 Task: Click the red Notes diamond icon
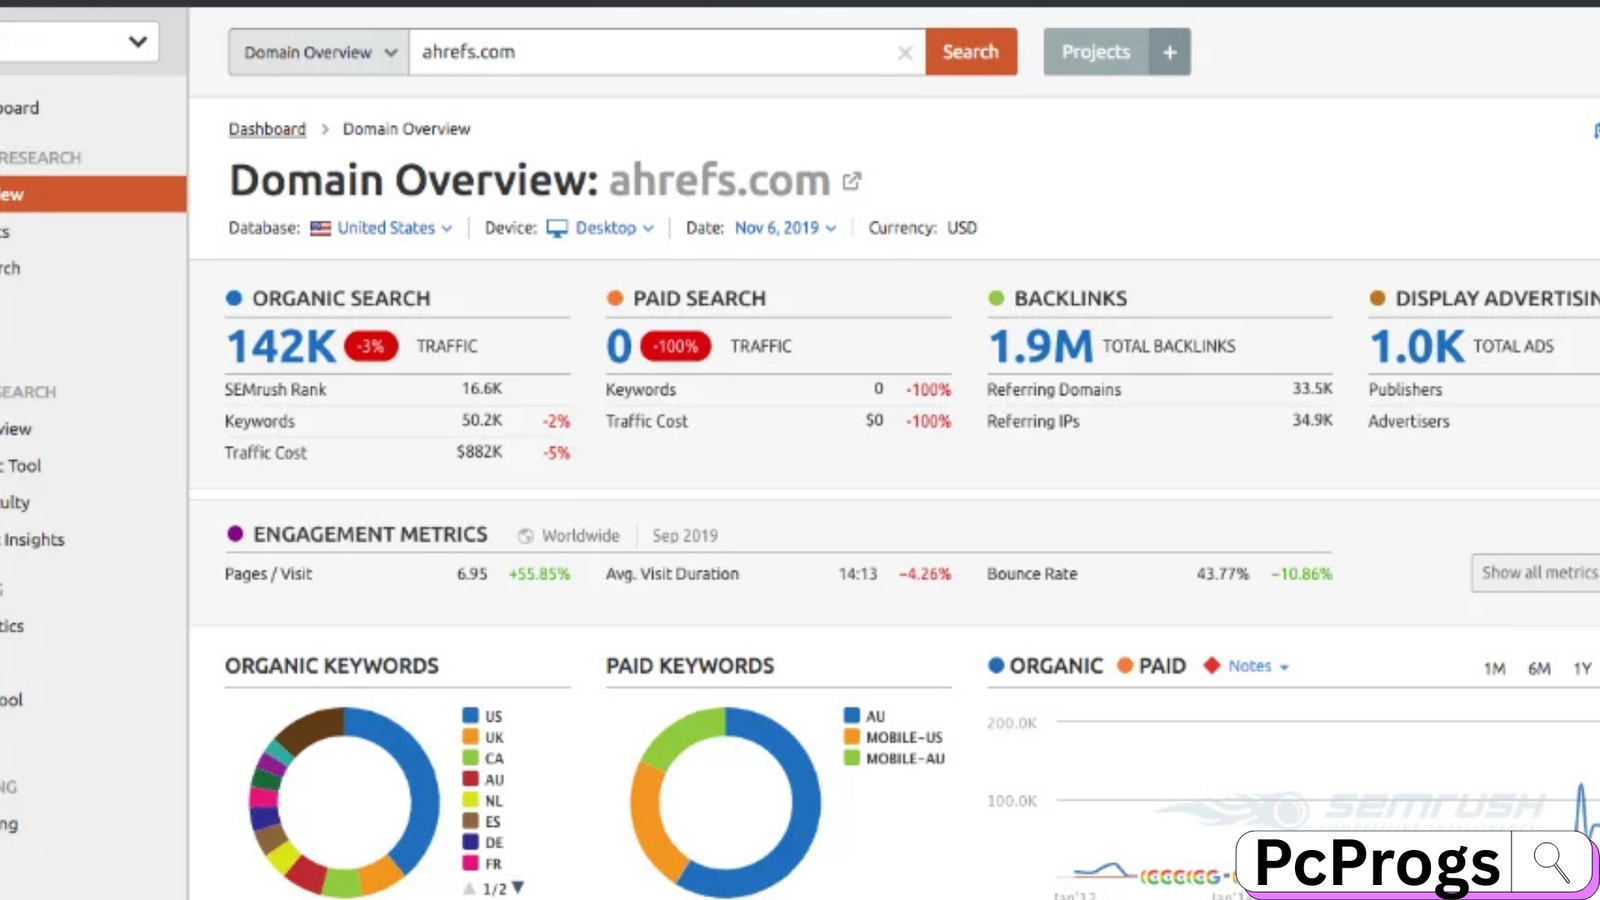pyautogui.click(x=1212, y=666)
